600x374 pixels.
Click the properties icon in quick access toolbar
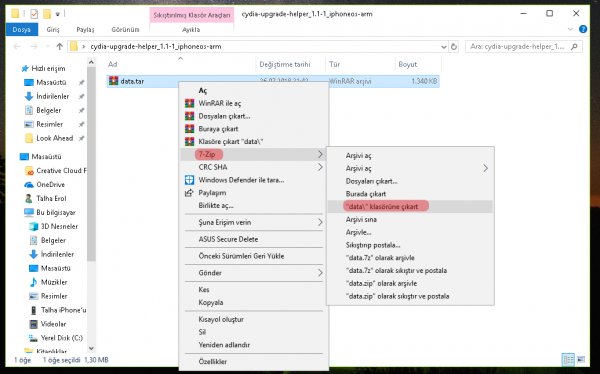[34, 14]
